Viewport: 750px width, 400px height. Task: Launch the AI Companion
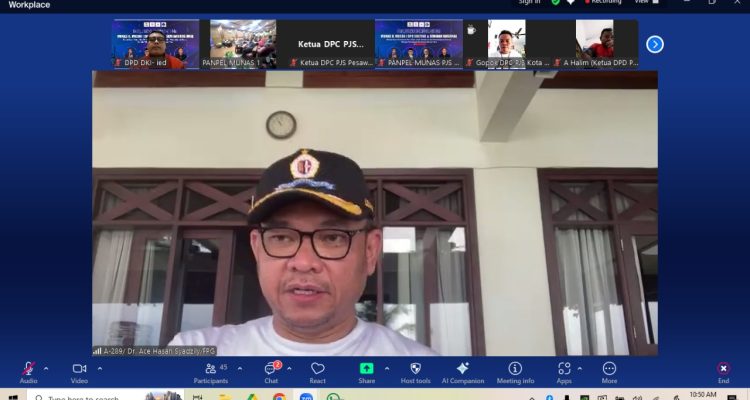pos(463,370)
